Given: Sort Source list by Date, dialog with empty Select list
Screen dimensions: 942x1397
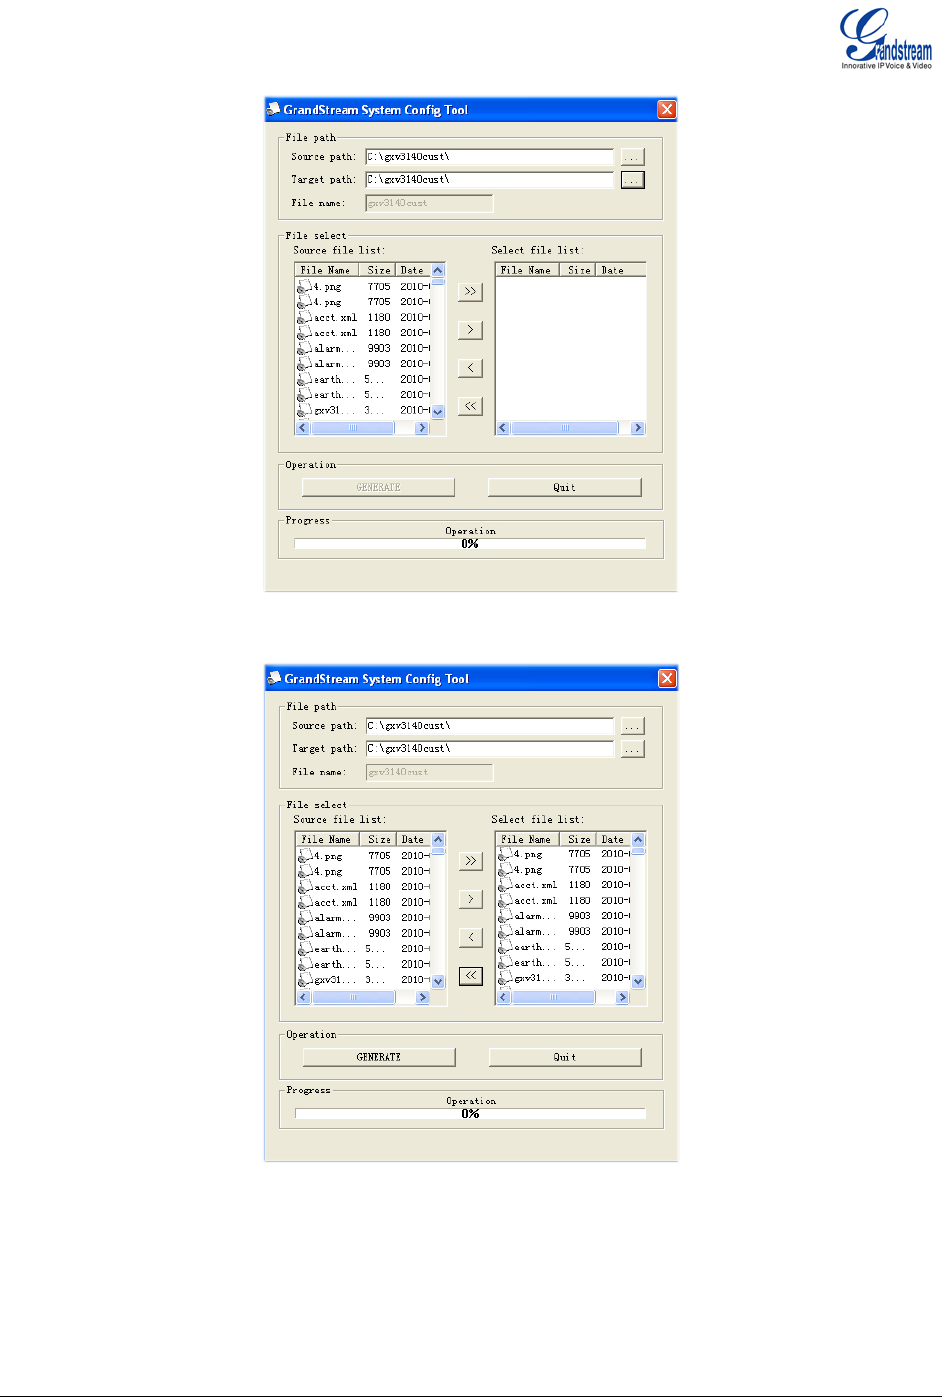Looking at the screenshot, I should pyautogui.click(x=413, y=270).
